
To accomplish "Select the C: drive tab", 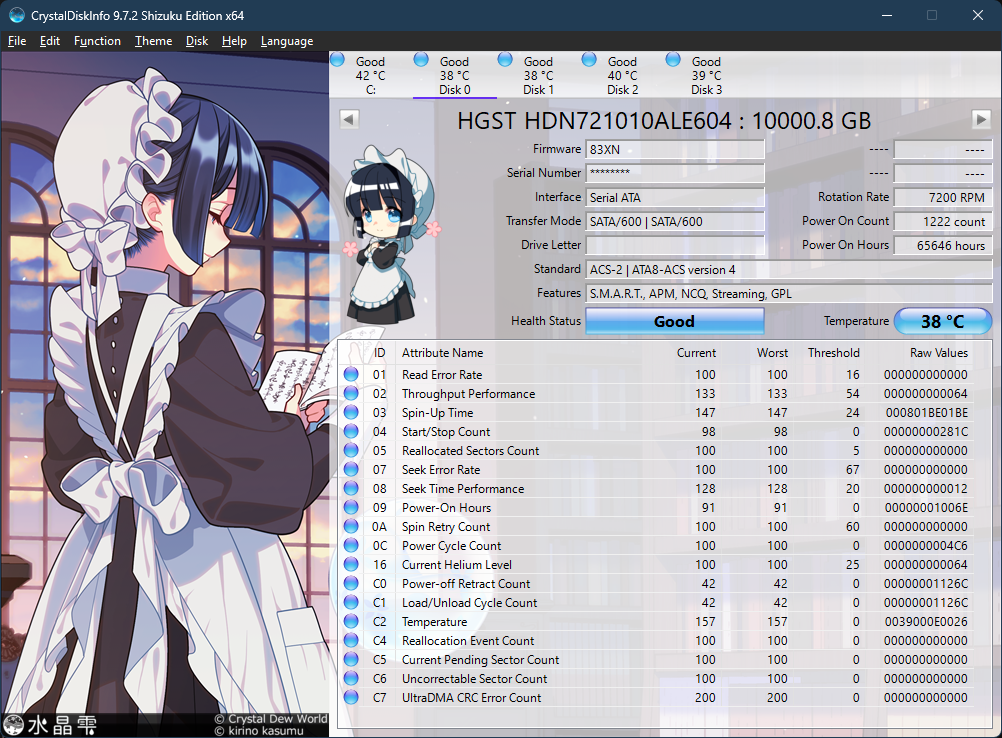I will [x=371, y=75].
